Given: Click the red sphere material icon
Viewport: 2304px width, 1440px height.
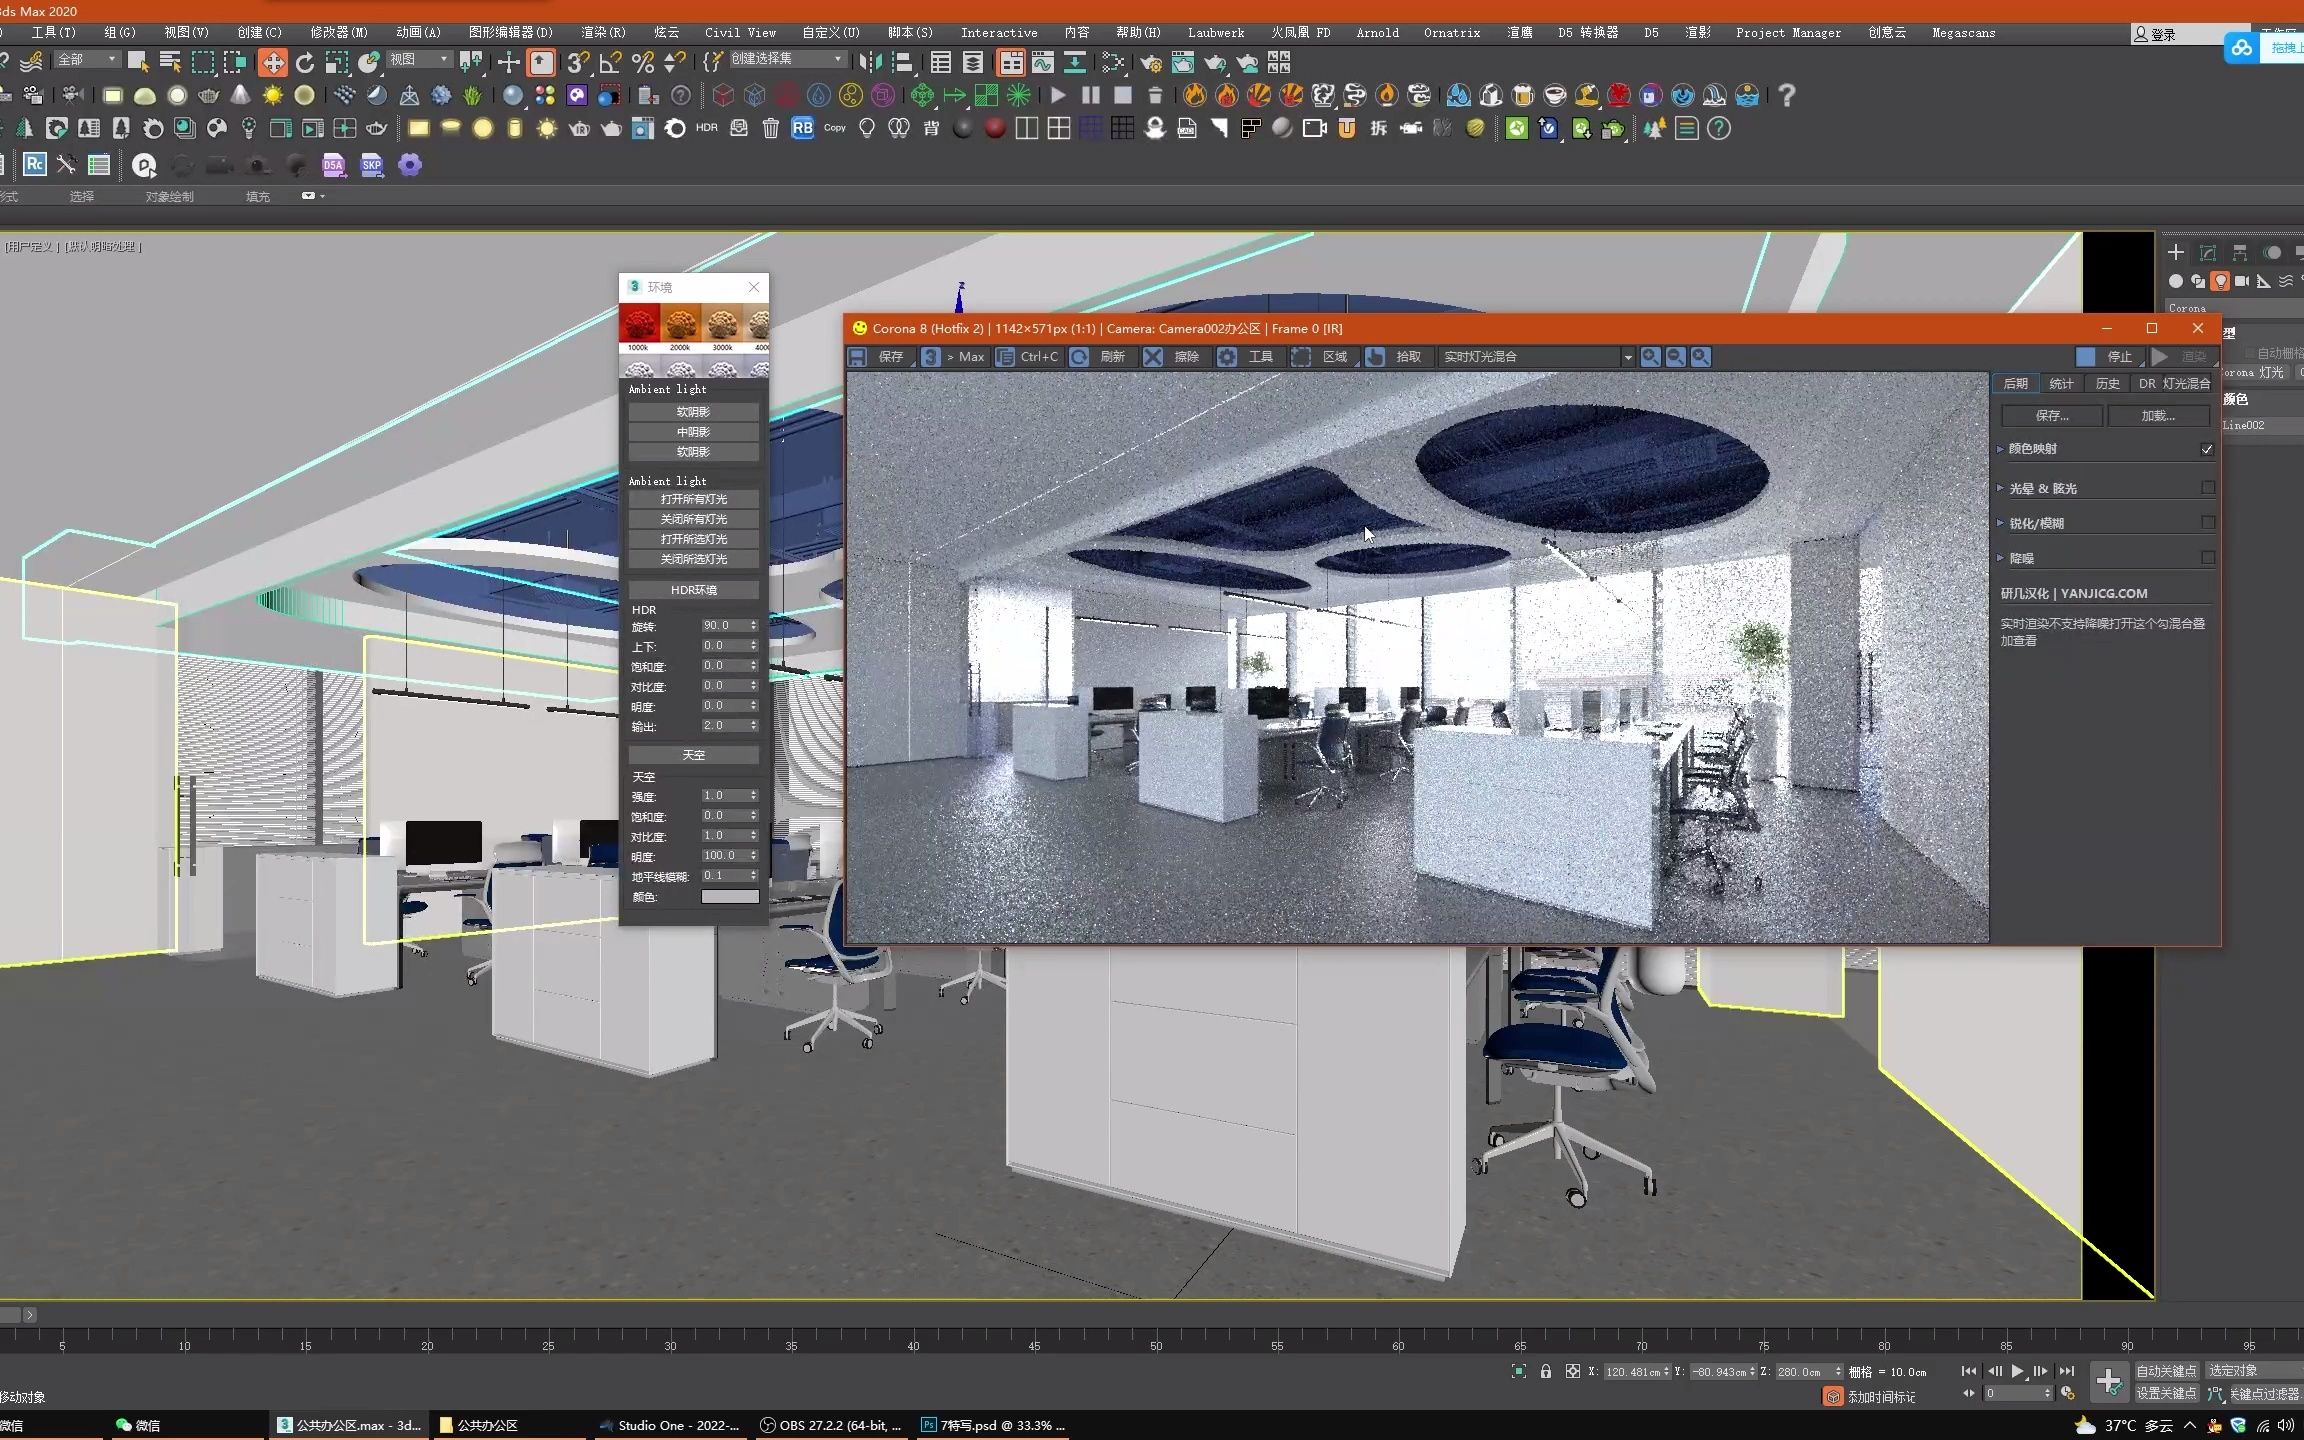Looking at the screenshot, I should pyautogui.click(x=994, y=128).
